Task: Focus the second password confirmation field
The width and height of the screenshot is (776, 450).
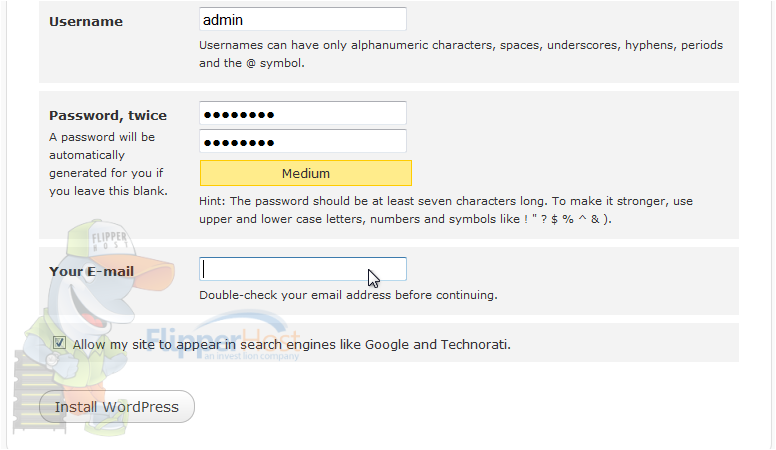Action: [303, 142]
